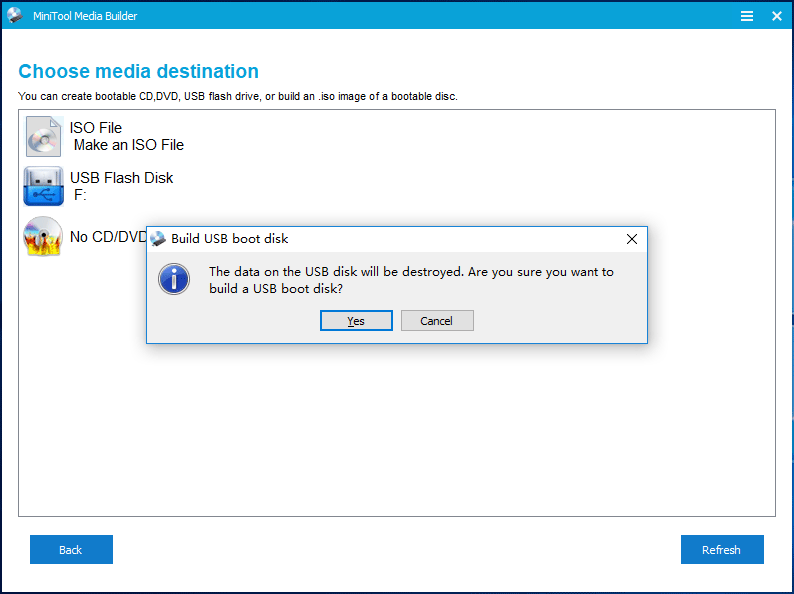The width and height of the screenshot is (794, 594).
Task: Refresh the media destination list
Action: point(722,549)
